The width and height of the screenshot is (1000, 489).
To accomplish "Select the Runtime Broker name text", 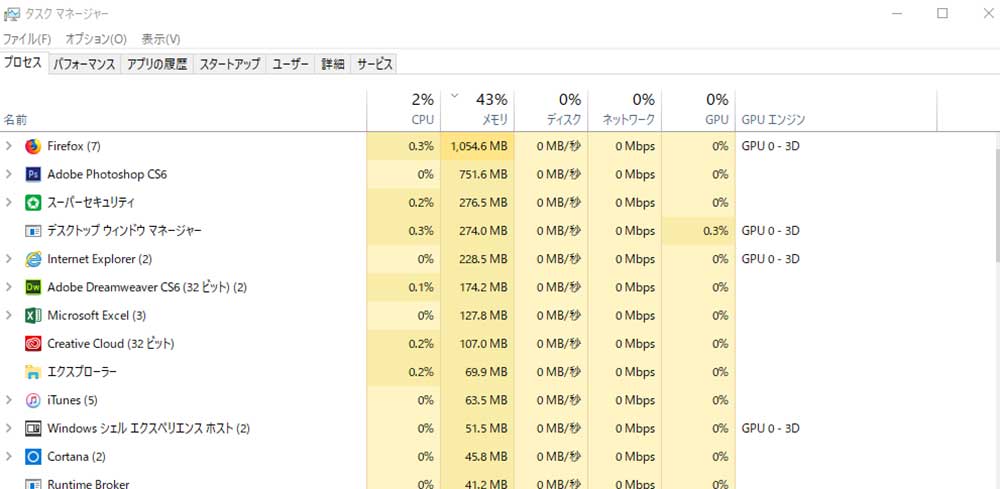I will click(89, 484).
